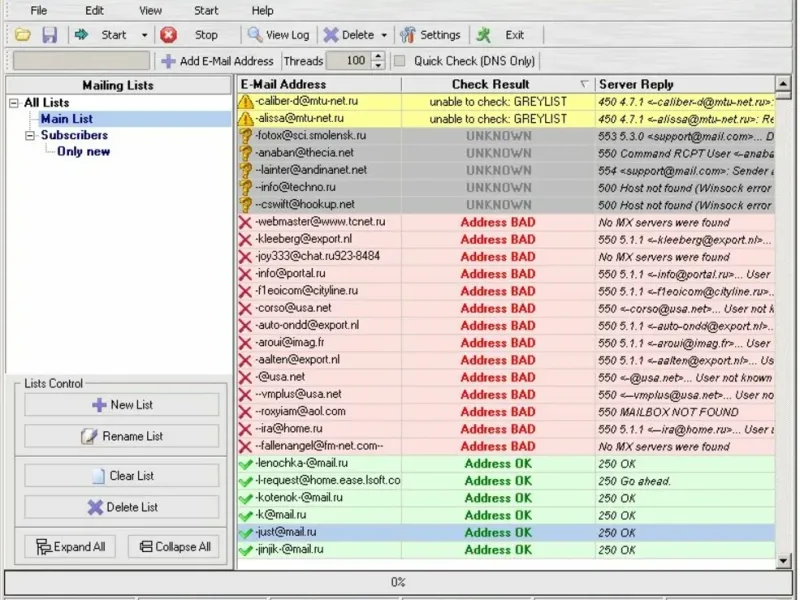
Task: Click the Exit running-man icon
Action: (x=484, y=35)
